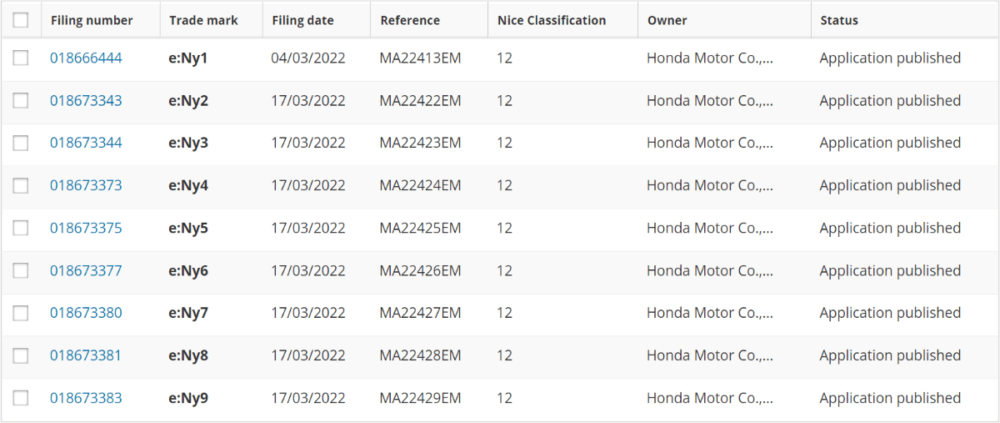Open filing number 018666444
This screenshot has width=1000, height=423.
(x=86, y=58)
